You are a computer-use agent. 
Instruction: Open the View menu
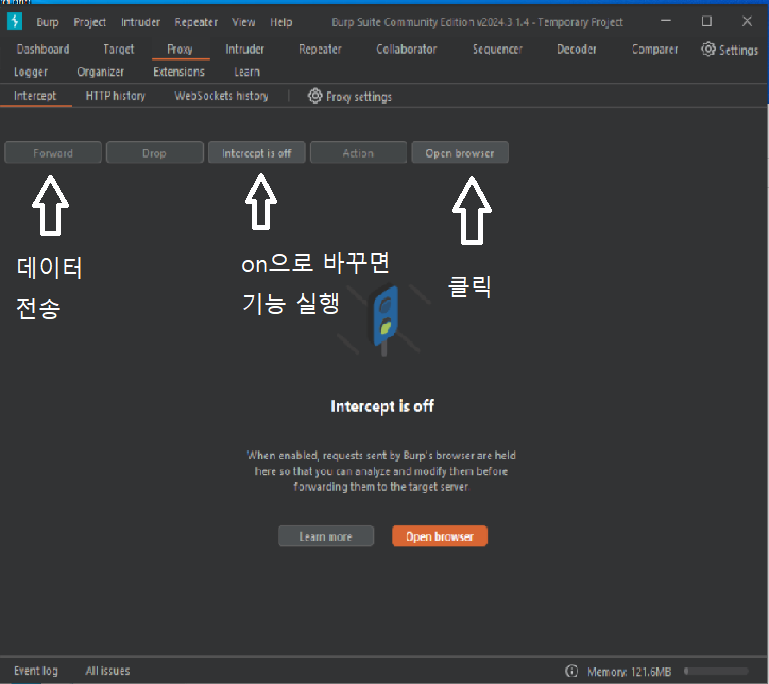click(x=243, y=22)
